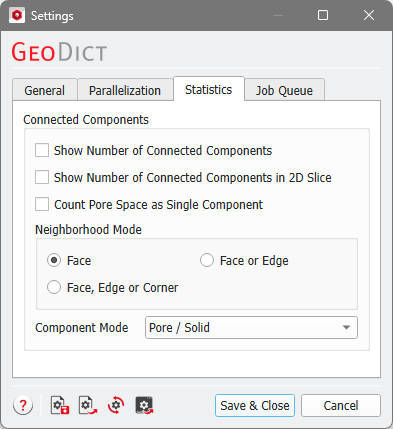393x429 pixels.
Task: Click the Cancel button
Action: [x=341, y=406]
